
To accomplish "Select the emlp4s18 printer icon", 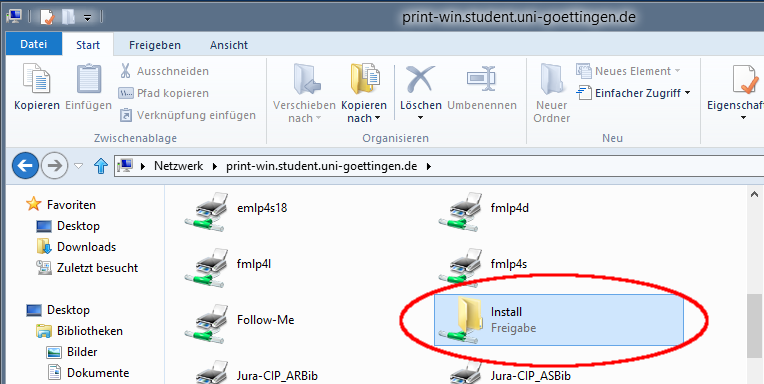I will coord(206,211).
